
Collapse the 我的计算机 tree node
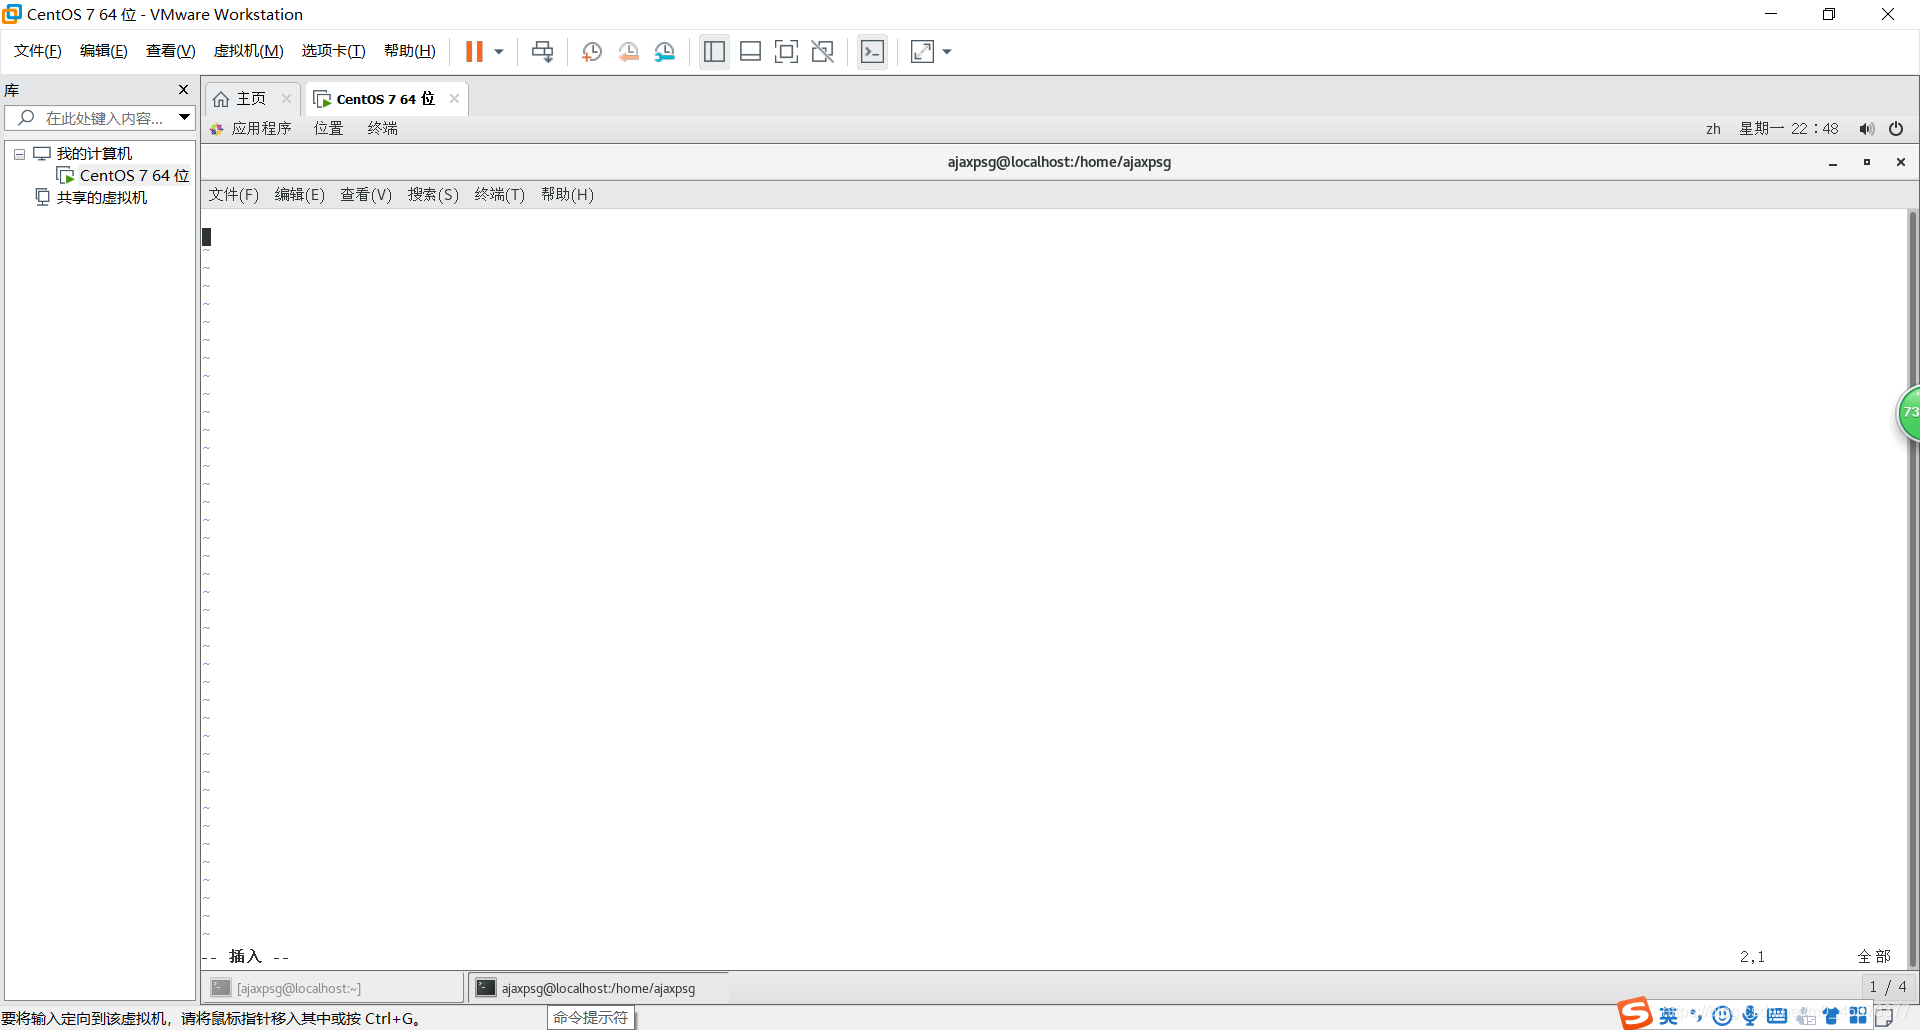pyautogui.click(x=19, y=154)
